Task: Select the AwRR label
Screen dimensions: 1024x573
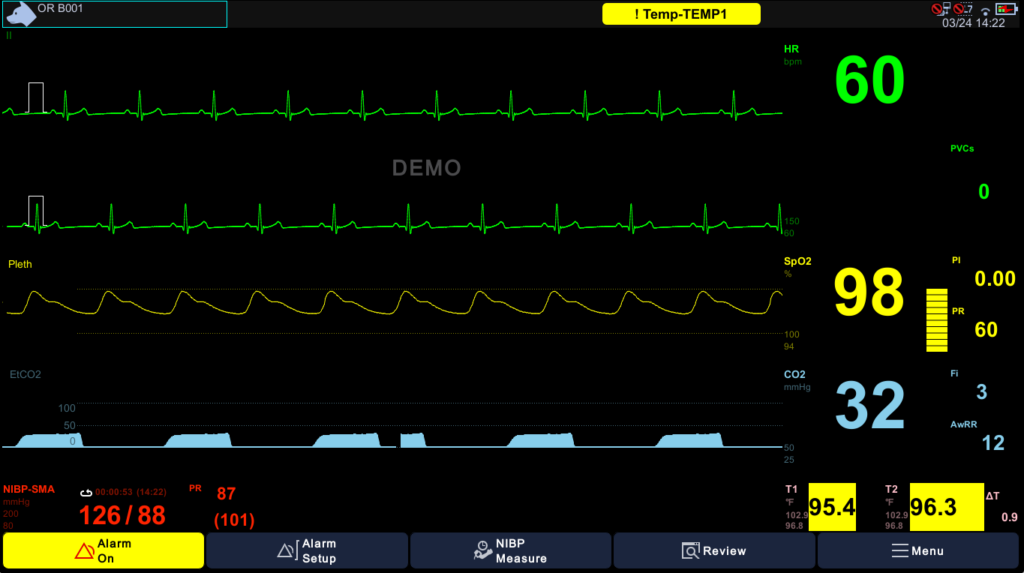Action: coord(963,425)
